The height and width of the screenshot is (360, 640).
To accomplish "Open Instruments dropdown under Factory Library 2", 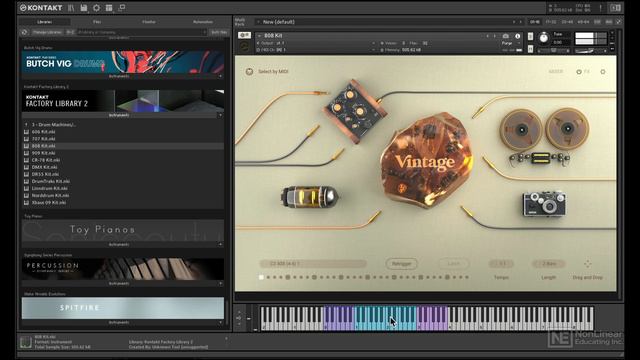I will coord(122,116).
